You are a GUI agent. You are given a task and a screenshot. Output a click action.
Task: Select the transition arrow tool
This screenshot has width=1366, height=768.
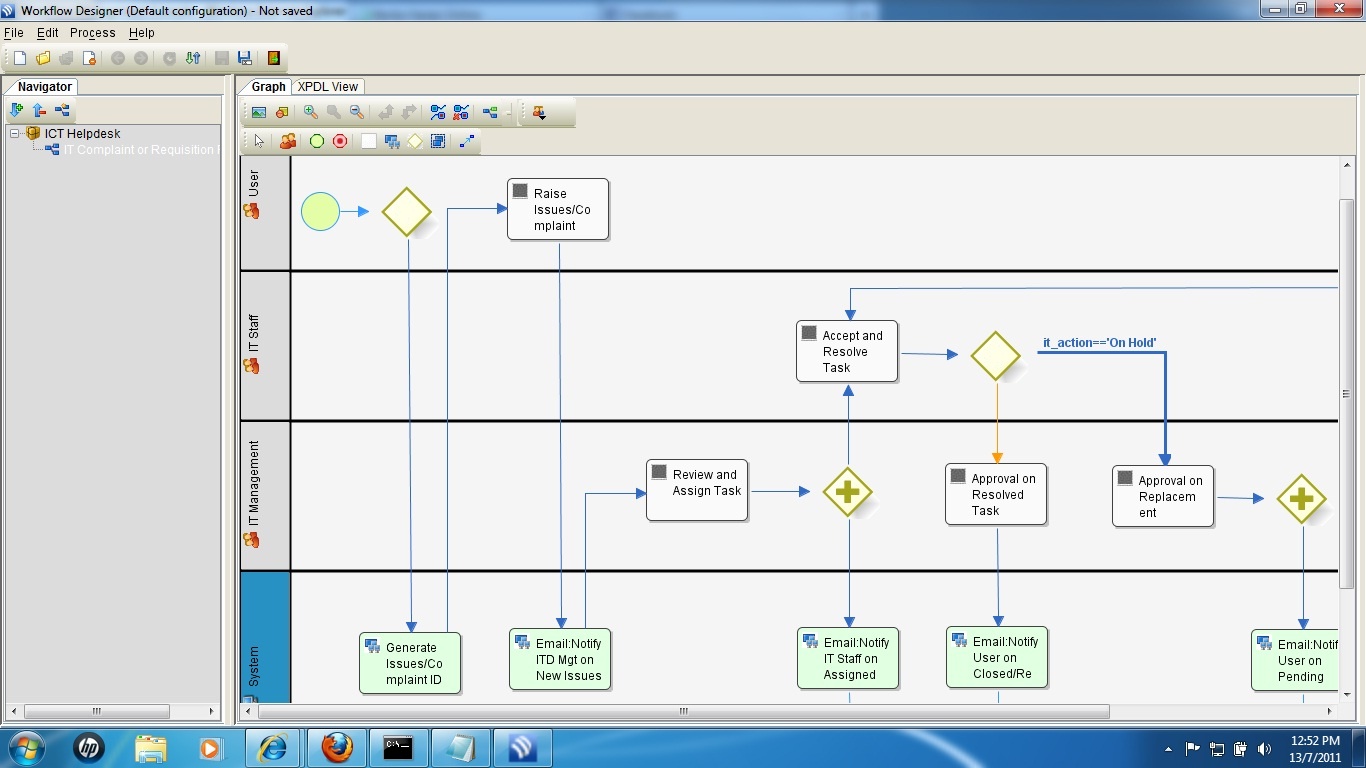466,142
